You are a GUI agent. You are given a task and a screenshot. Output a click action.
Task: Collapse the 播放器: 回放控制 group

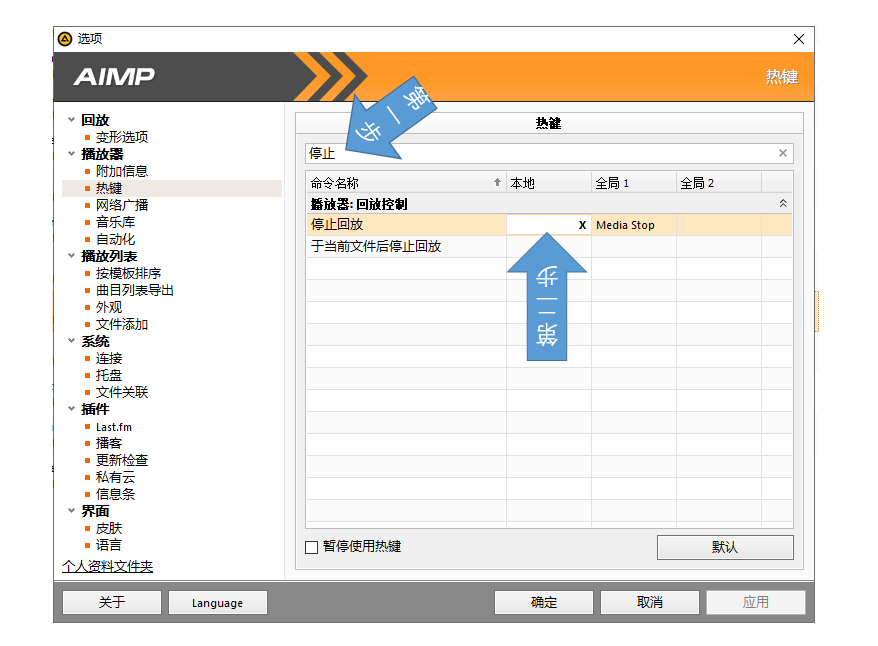(x=783, y=204)
